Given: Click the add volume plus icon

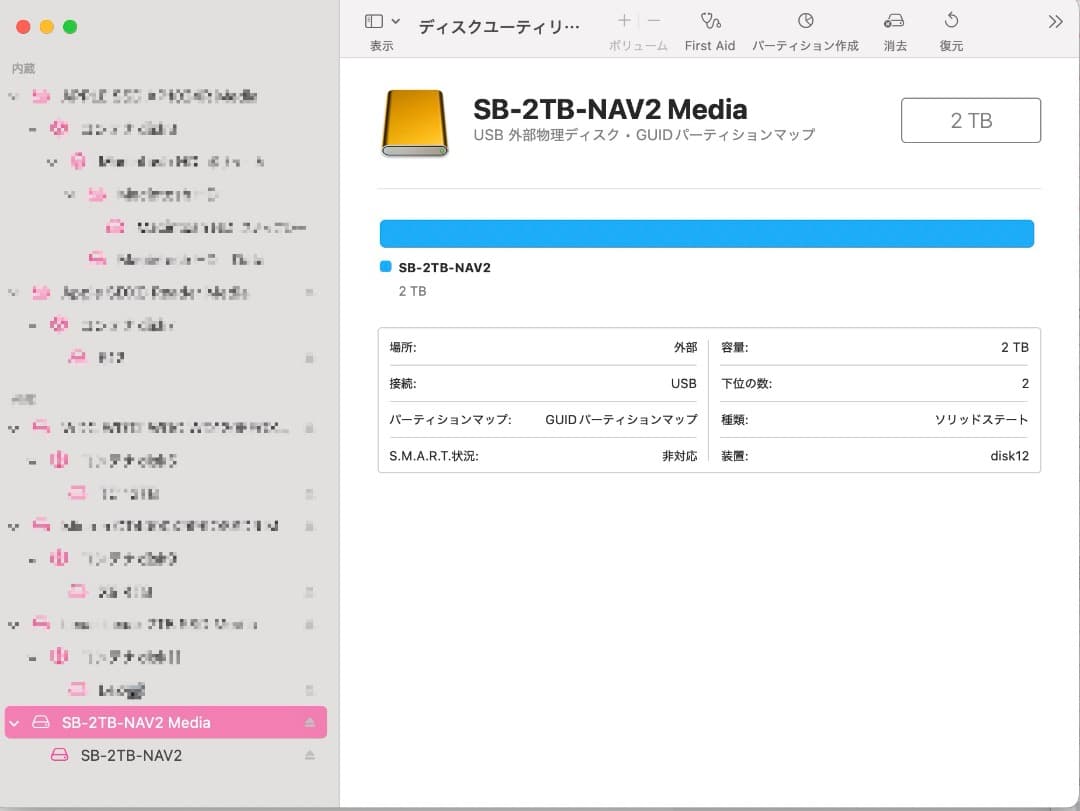Looking at the screenshot, I should [623, 20].
